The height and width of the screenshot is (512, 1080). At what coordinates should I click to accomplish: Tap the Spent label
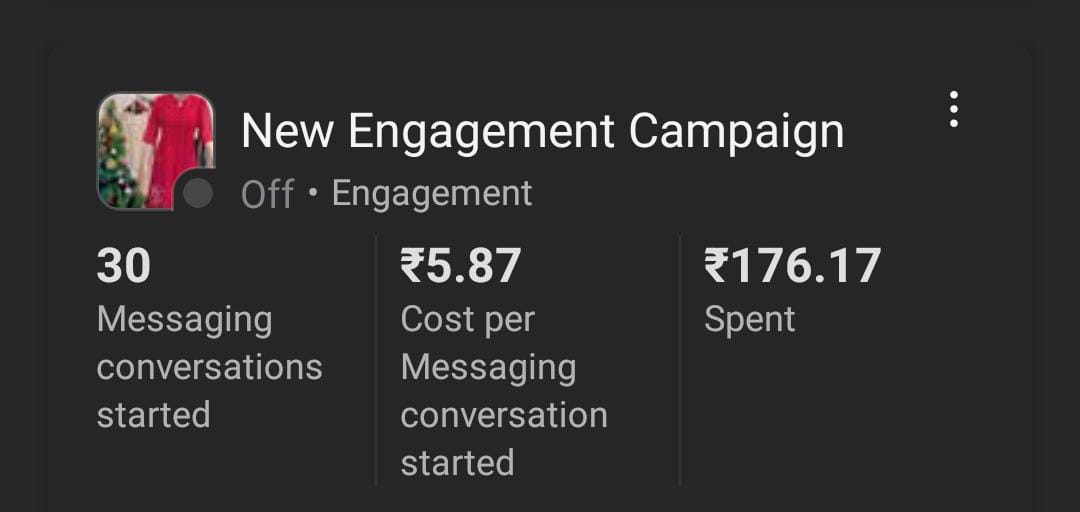[749, 320]
